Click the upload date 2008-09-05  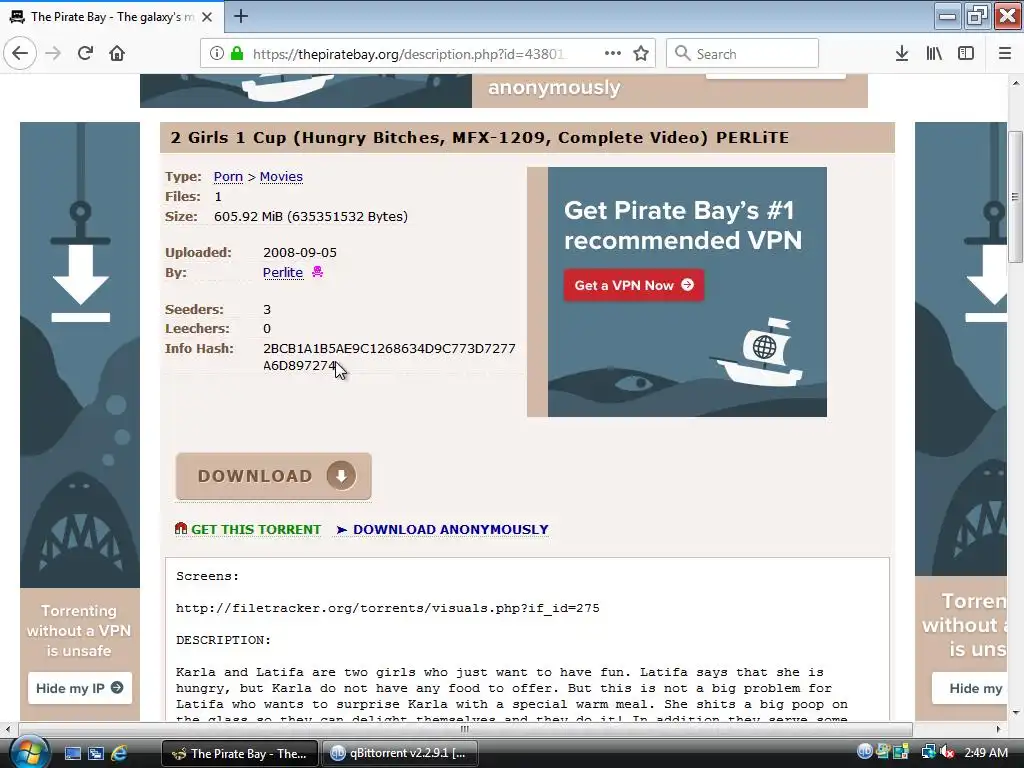(x=300, y=252)
